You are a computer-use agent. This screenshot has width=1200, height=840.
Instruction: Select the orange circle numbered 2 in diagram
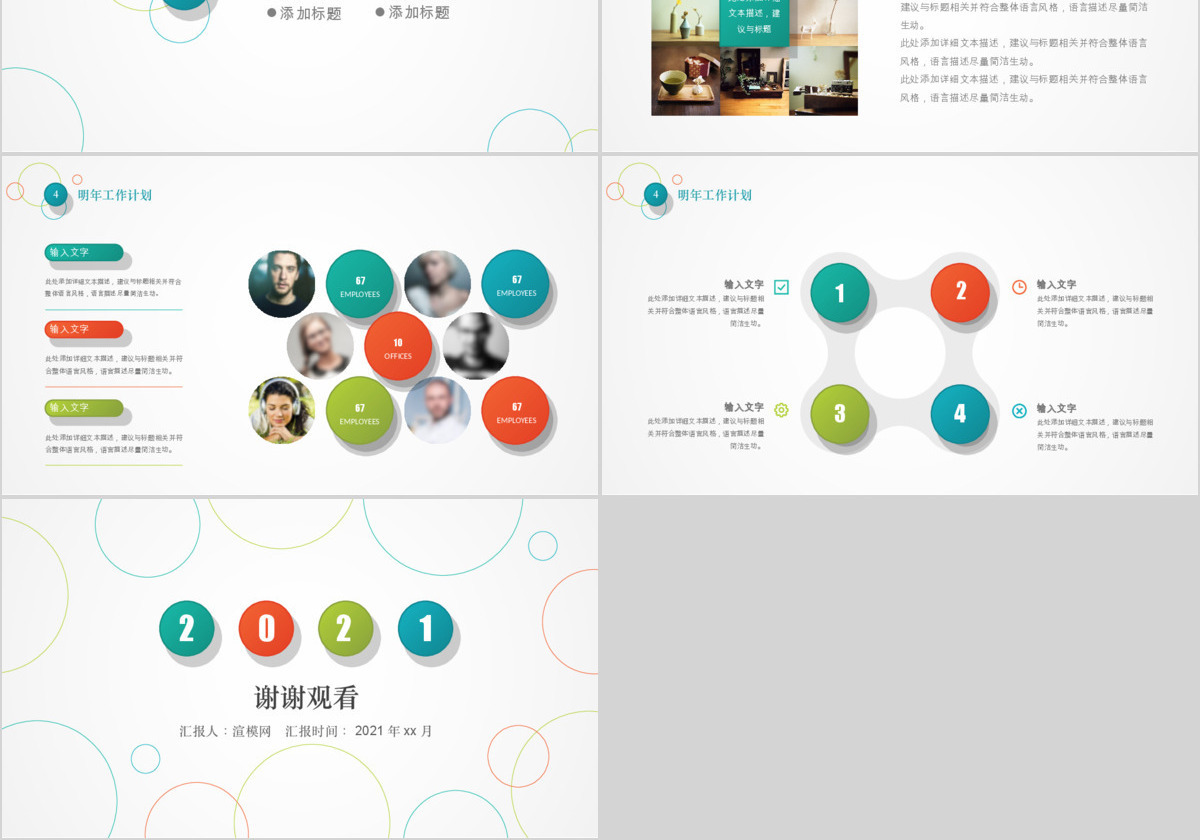coord(961,291)
